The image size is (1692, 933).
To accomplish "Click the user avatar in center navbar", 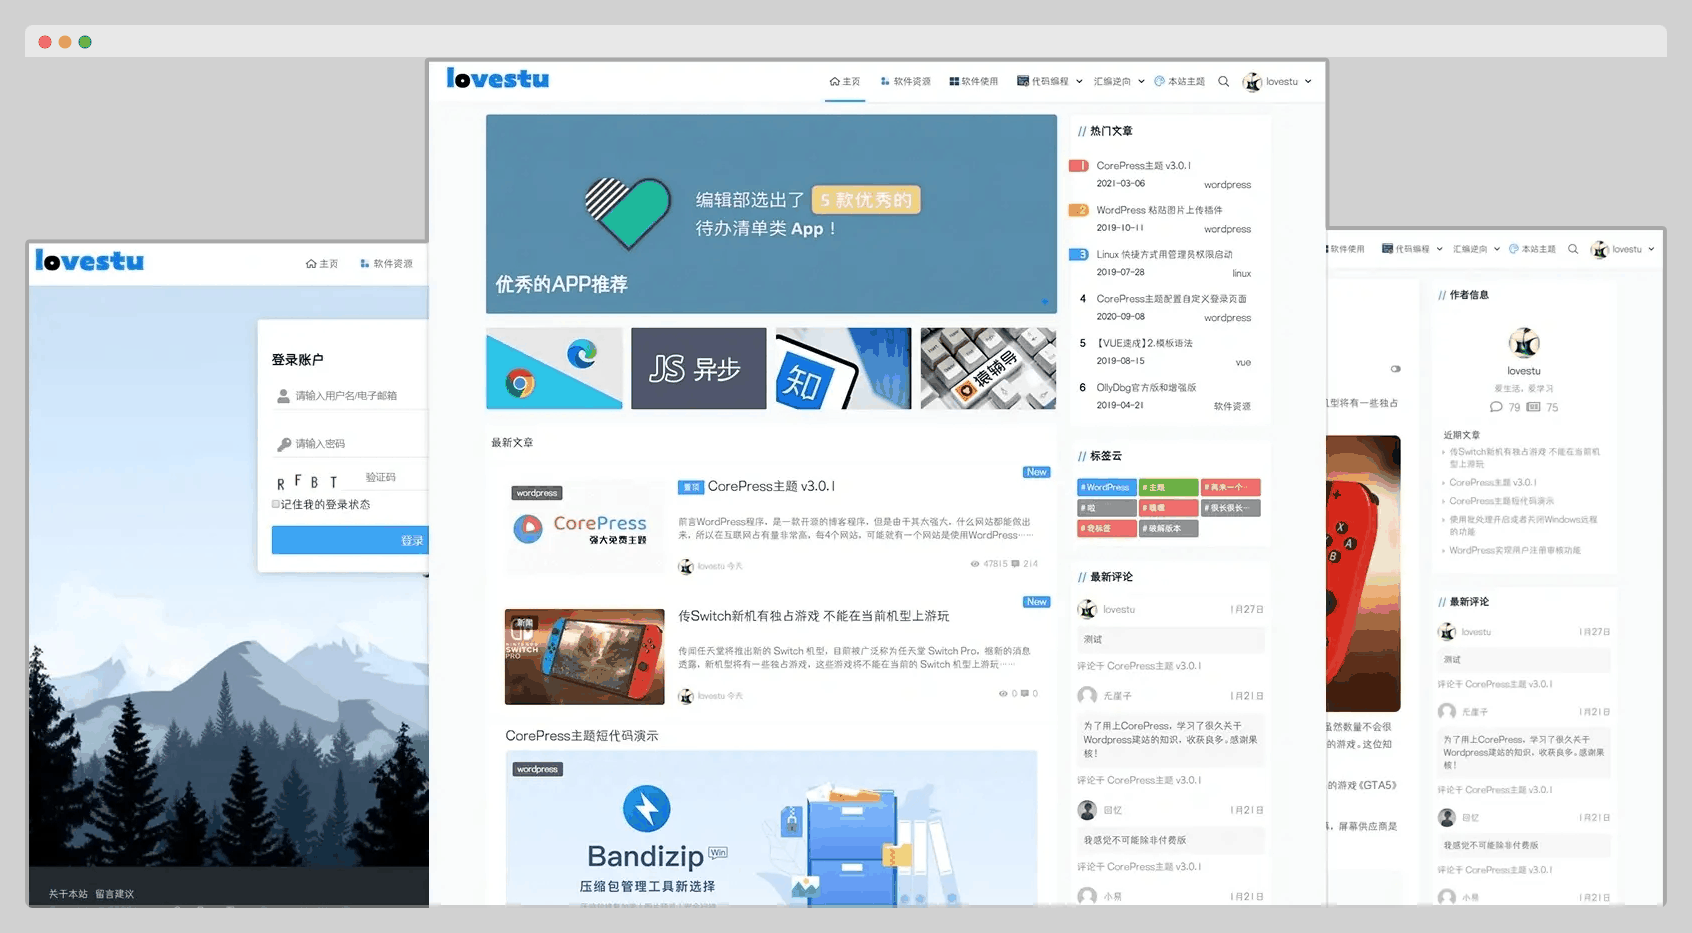I will coord(1252,82).
